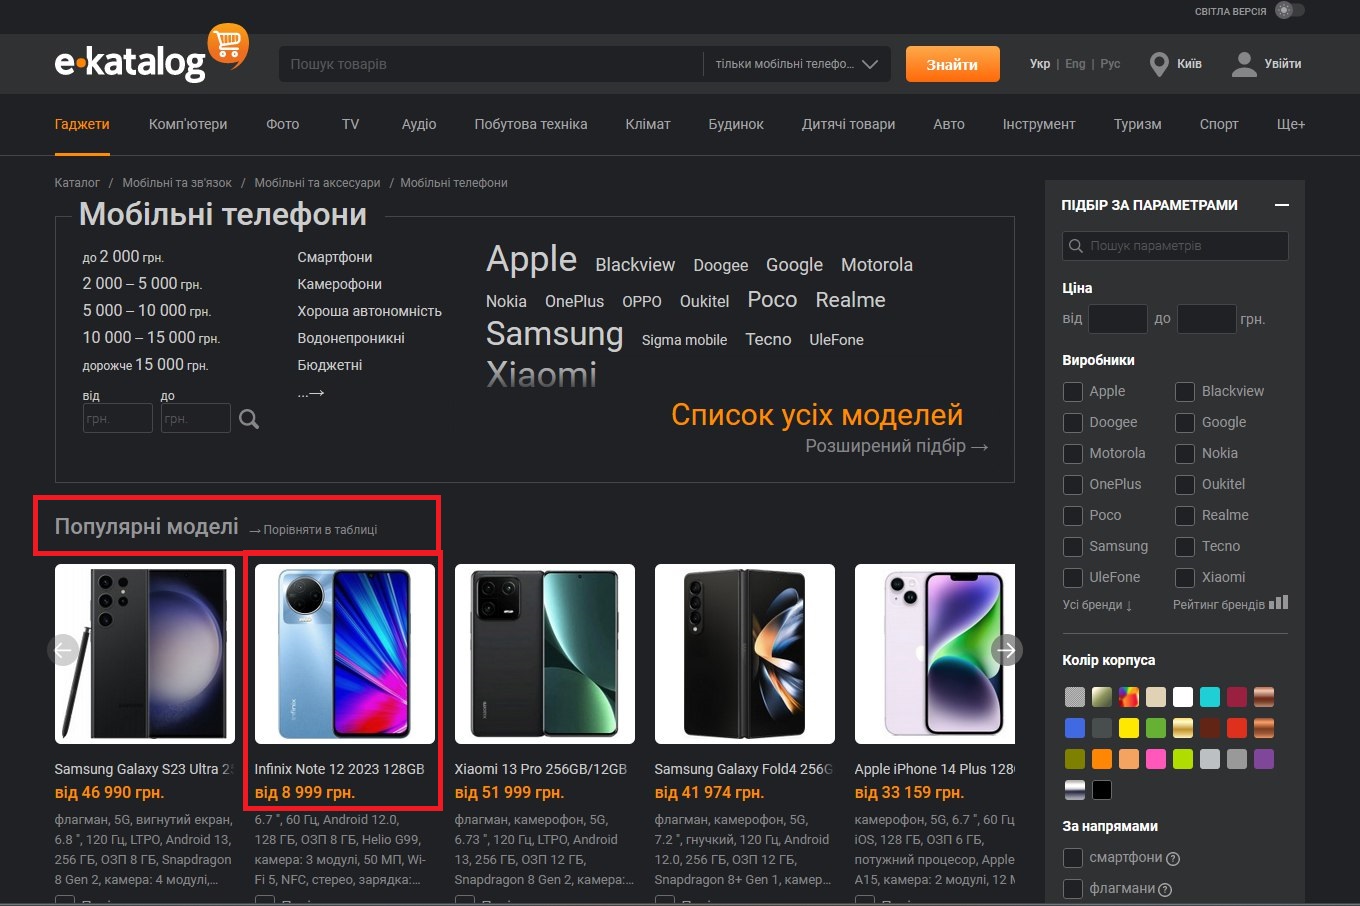The image size is (1360, 906).
Task: Show next popular models with right arrow
Action: tap(1006, 650)
